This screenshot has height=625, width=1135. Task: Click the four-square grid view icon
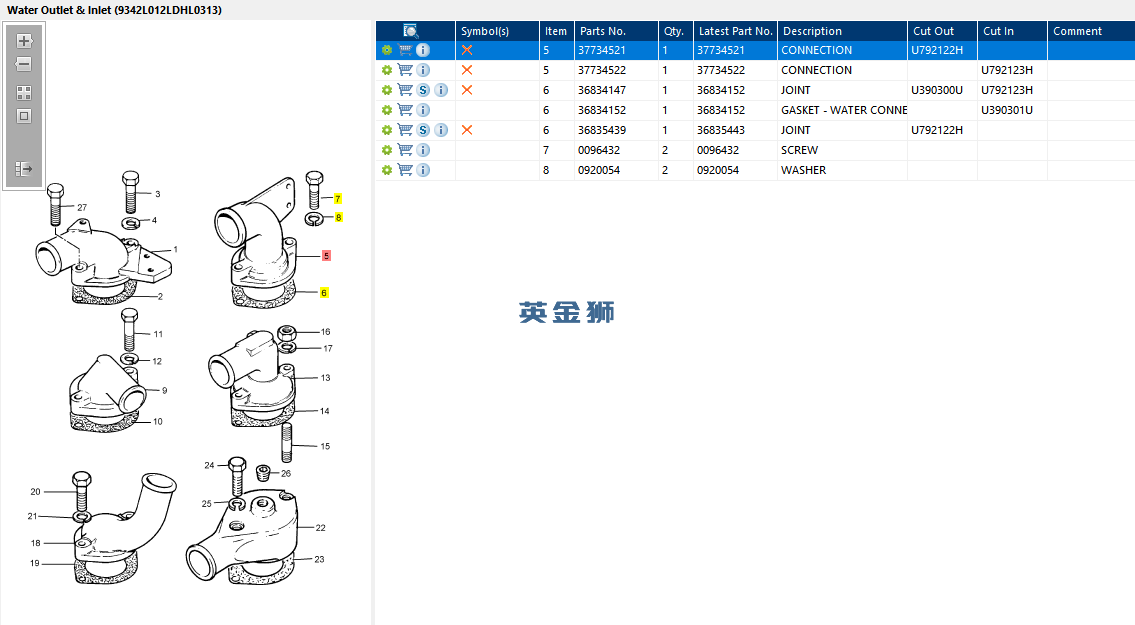pos(24,92)
